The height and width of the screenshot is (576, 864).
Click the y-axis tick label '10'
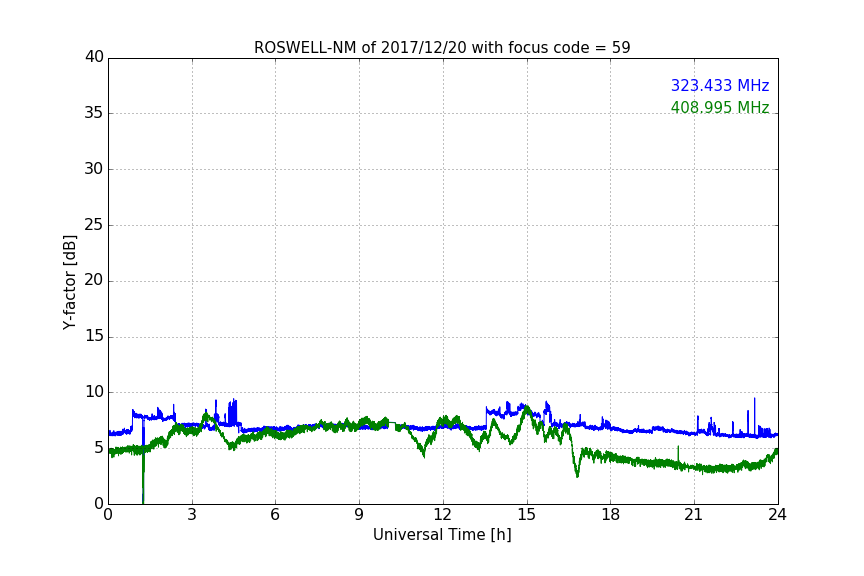pyautogui.click(x=94, y=392)
